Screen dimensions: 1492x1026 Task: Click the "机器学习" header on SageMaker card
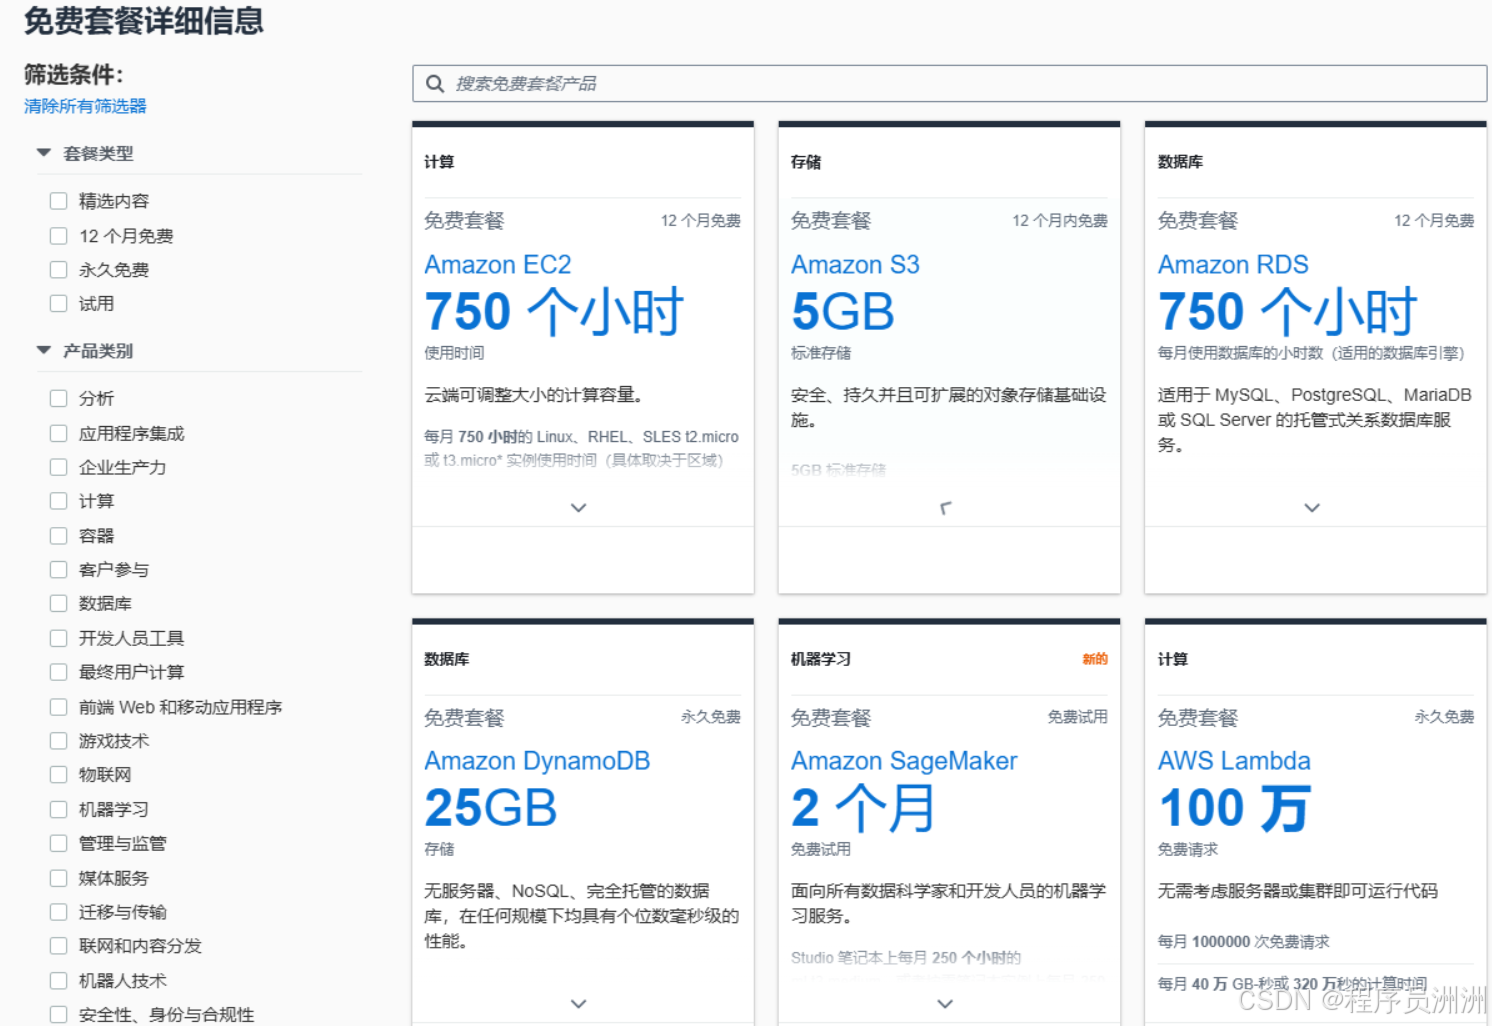(x=821, y=659)
